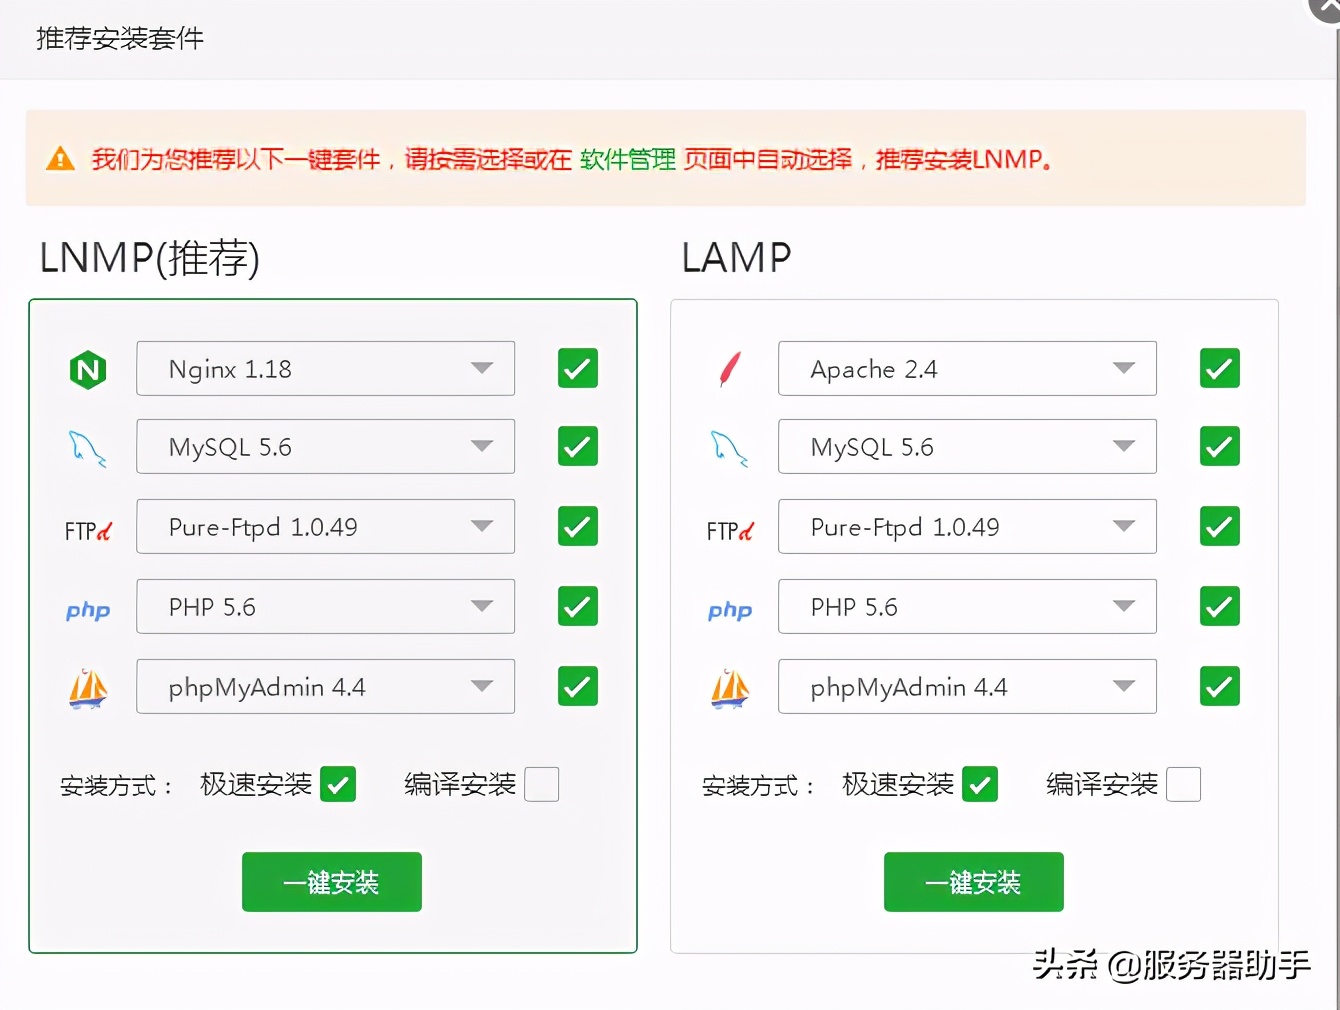Click 安装方式 label in LNMP panel

click(116, 786)
